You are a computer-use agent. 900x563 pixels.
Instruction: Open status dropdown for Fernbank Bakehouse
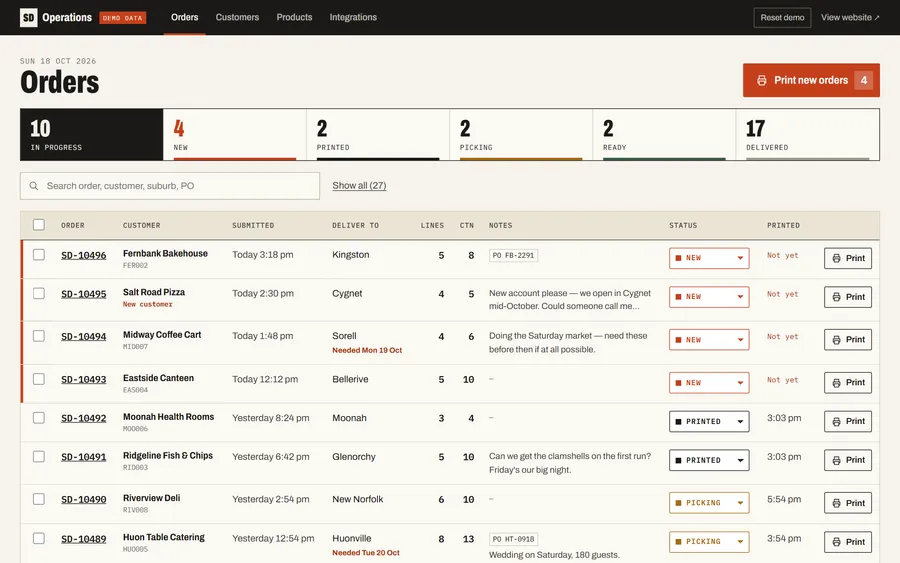click(x=709, y=258)
